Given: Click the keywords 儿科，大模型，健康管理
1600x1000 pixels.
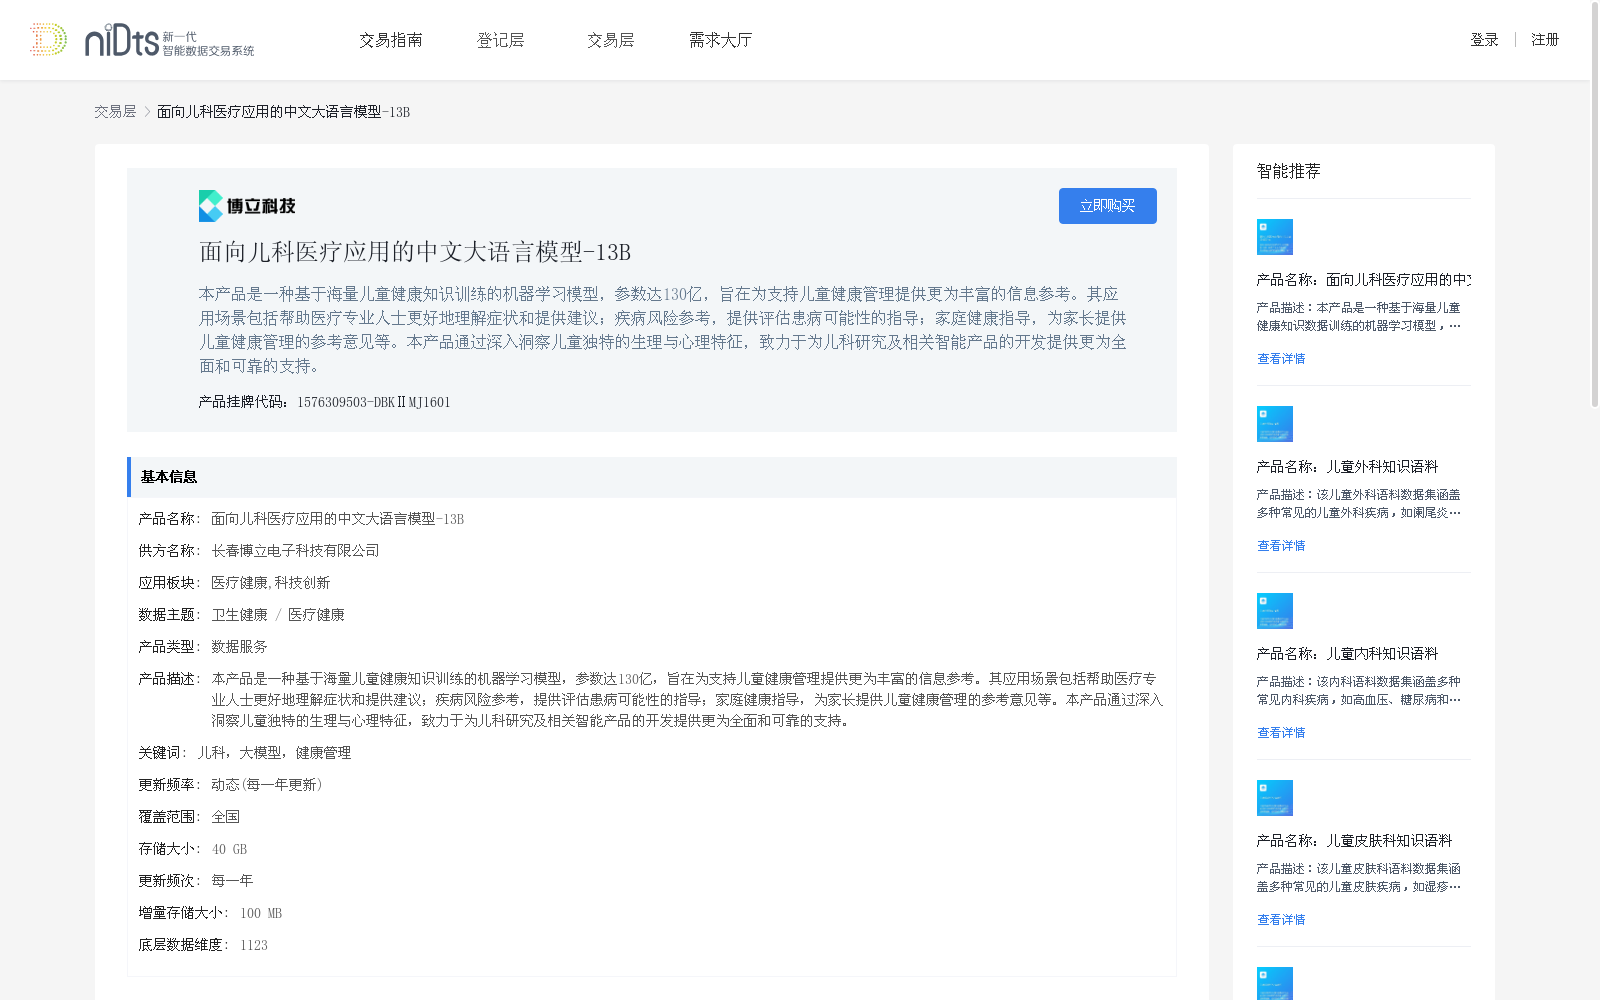Looking at the screenshot, I should [274, 753].
